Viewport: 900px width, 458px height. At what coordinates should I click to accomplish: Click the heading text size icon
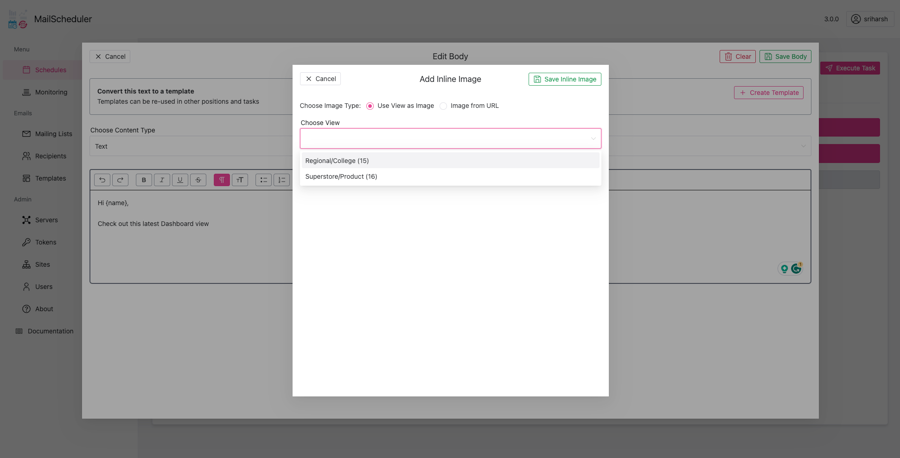point(240,180)
